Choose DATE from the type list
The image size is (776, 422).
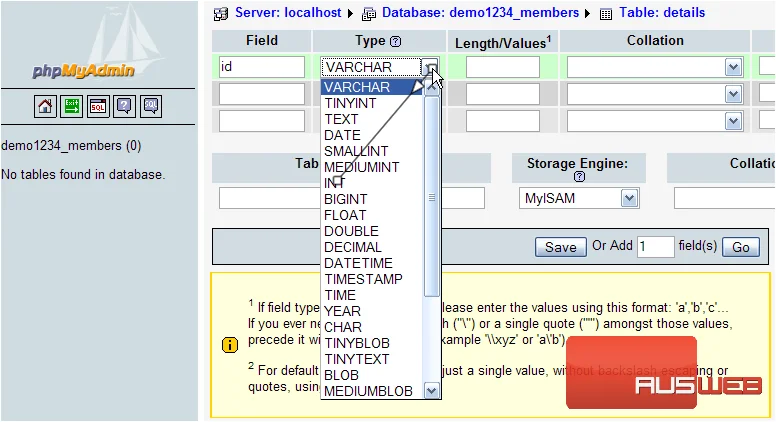(372, 135)
